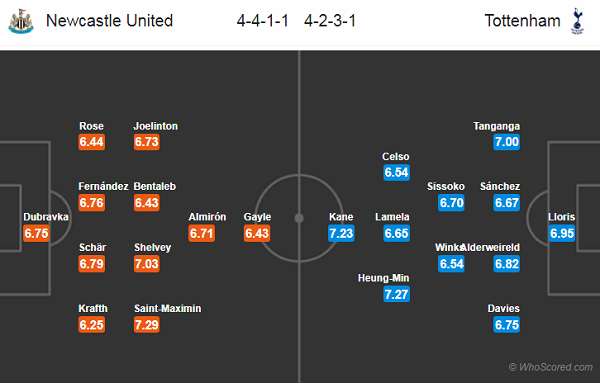Viewport: 600px width, 383px height.
Task: Open the Newcastle United team name
Action: tap(109, 21)
